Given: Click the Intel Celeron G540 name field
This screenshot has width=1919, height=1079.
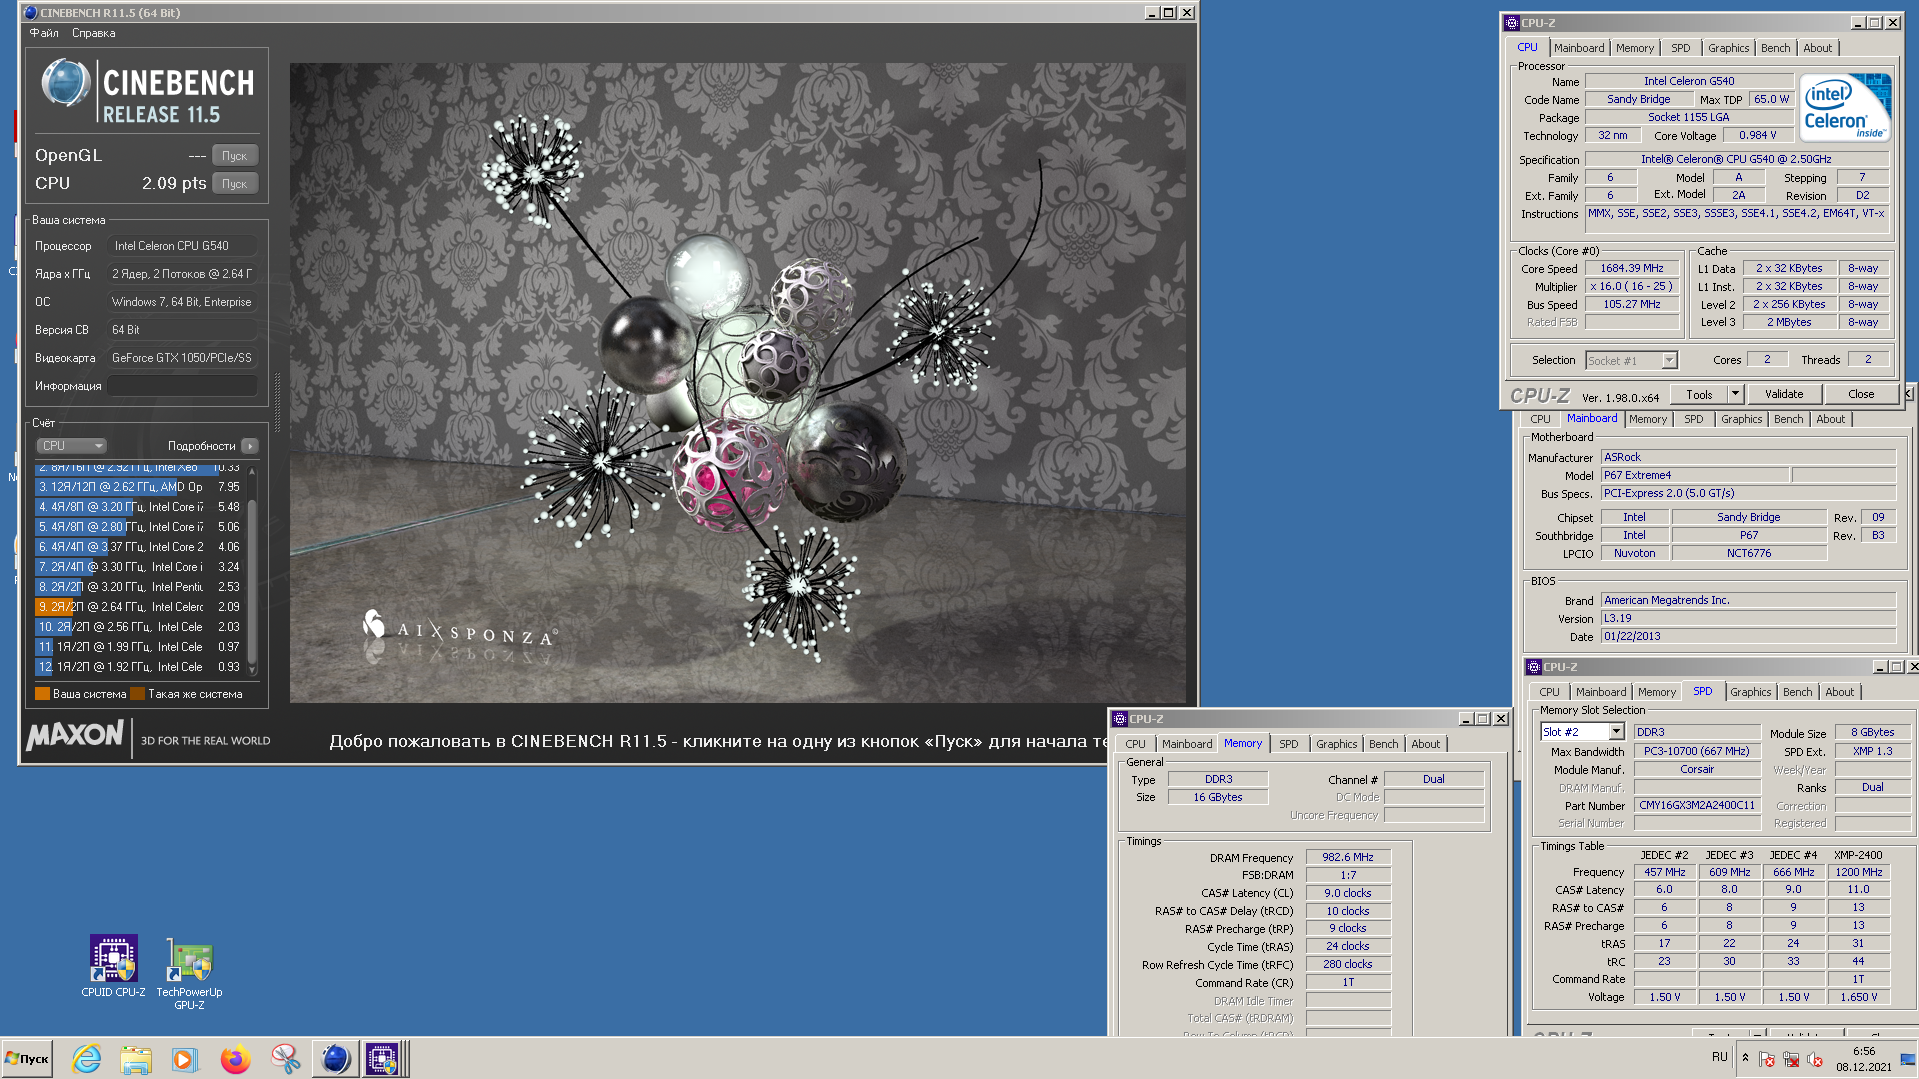Looking at the screenshot, I should 1688,81.
